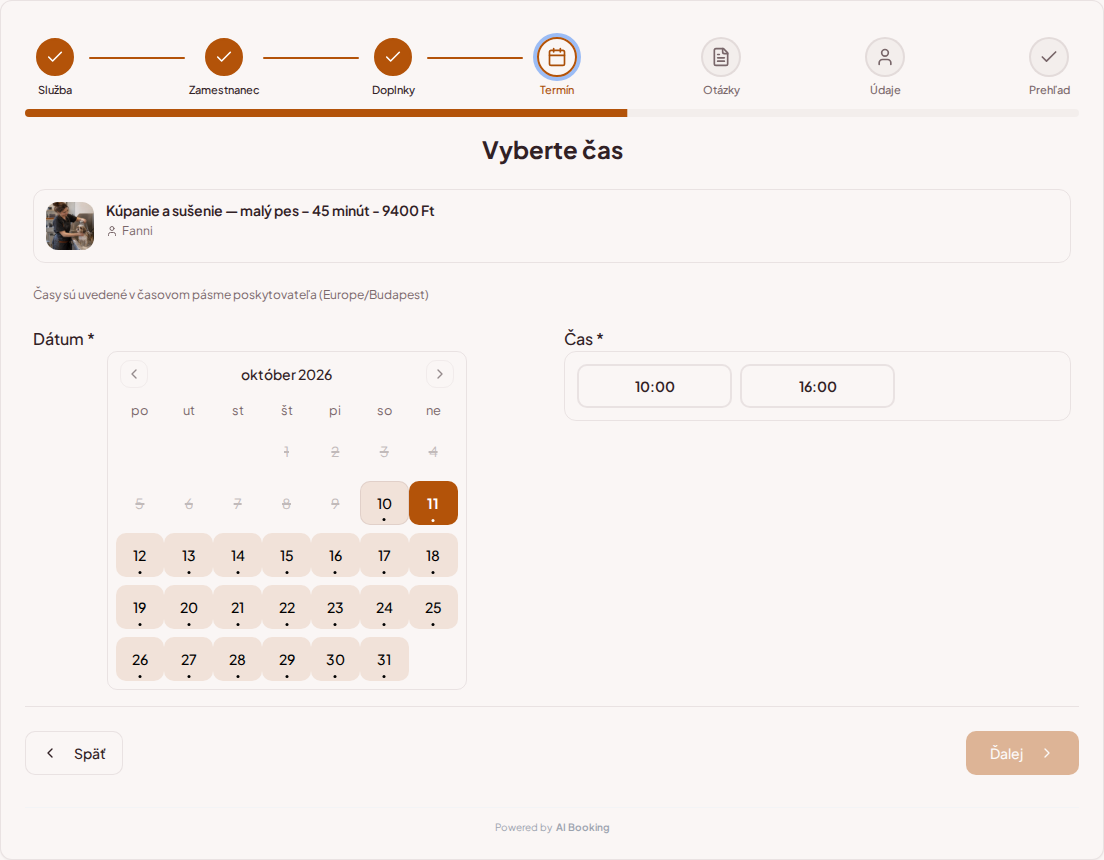Viewport: 1104px width, 860px height.
Task: Click the booking progress bar
Action: pyautogui.click(x=552, y=113)
